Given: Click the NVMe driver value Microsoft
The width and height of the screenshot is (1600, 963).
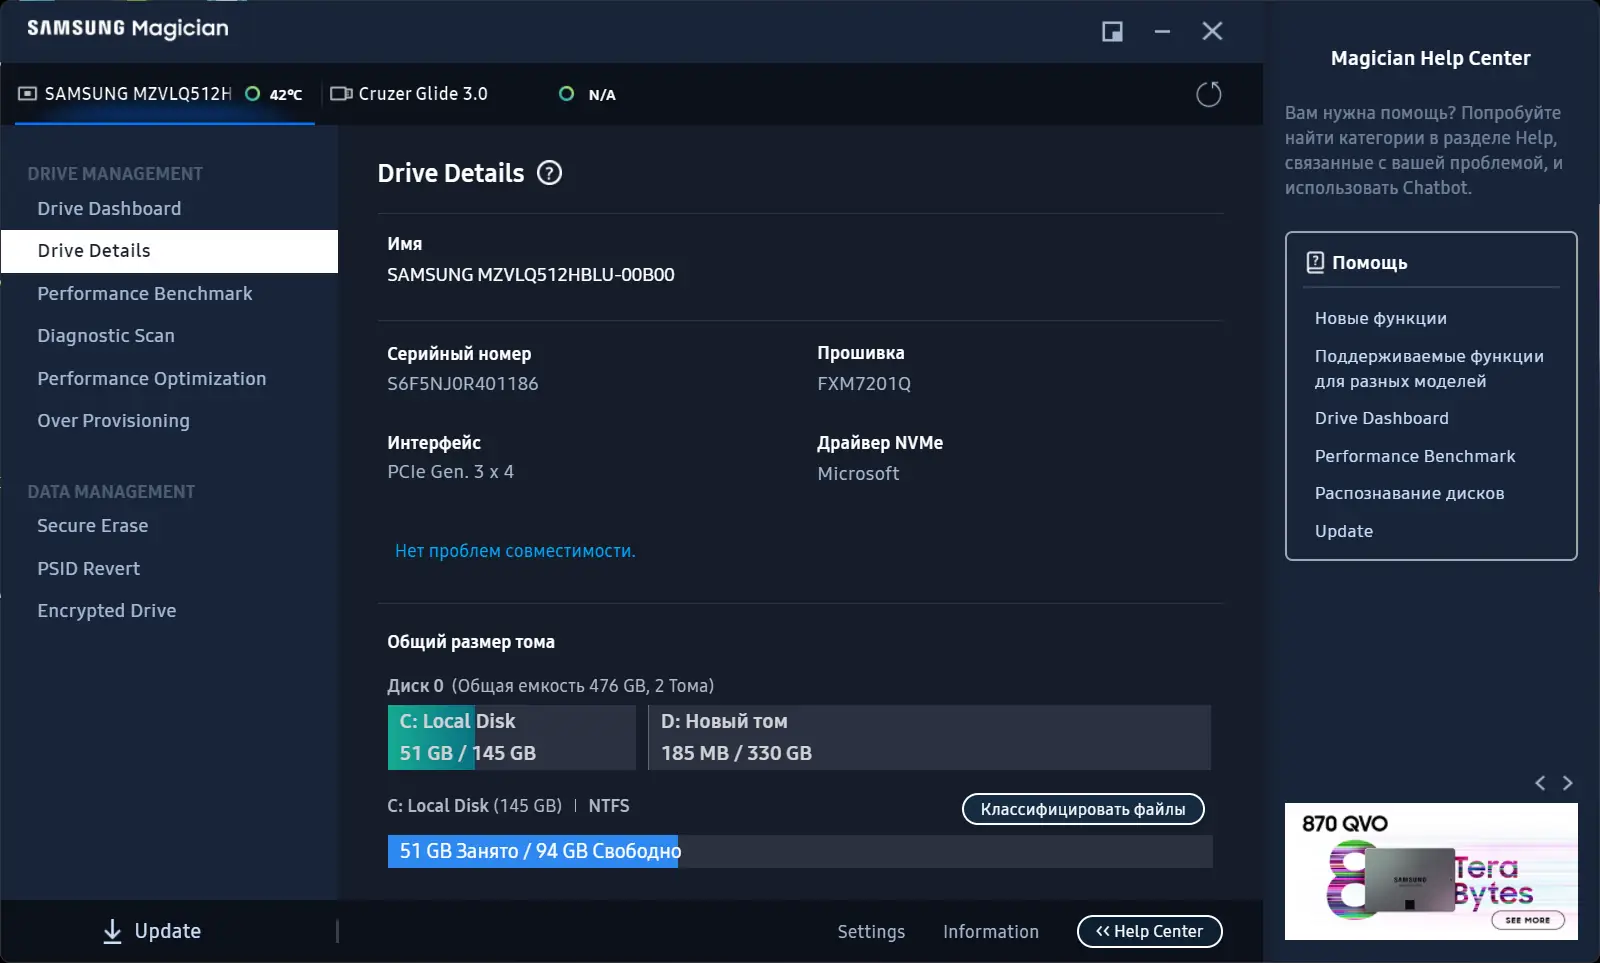Looking at the screenshot, I should (x=858, y=473).
